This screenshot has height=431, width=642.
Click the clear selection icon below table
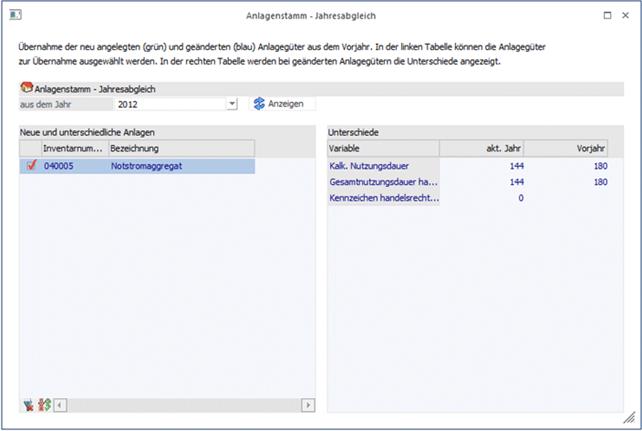(28, 405)
